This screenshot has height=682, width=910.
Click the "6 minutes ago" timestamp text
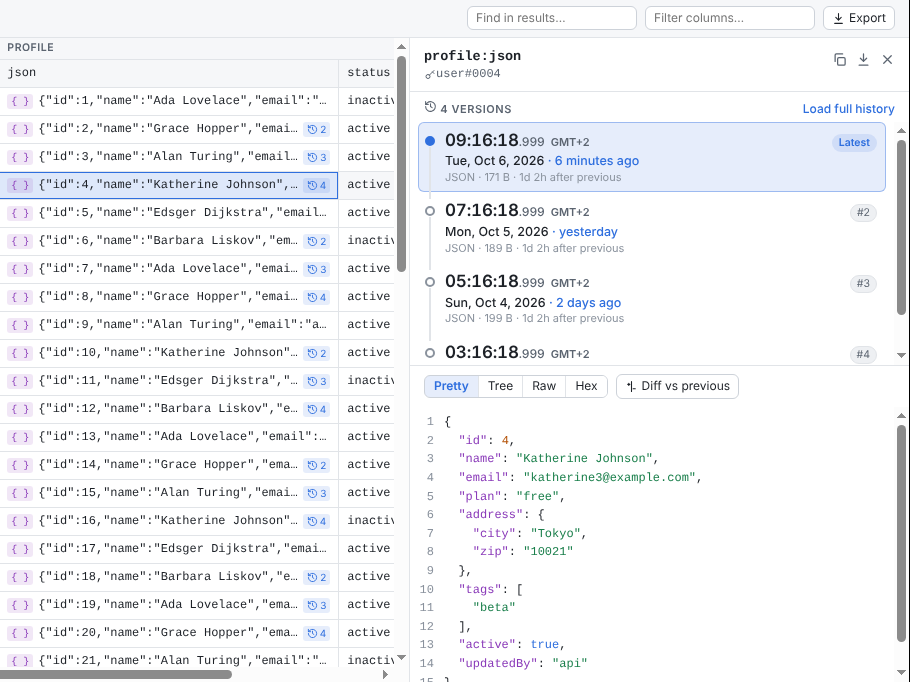click(x=597, y=161)
